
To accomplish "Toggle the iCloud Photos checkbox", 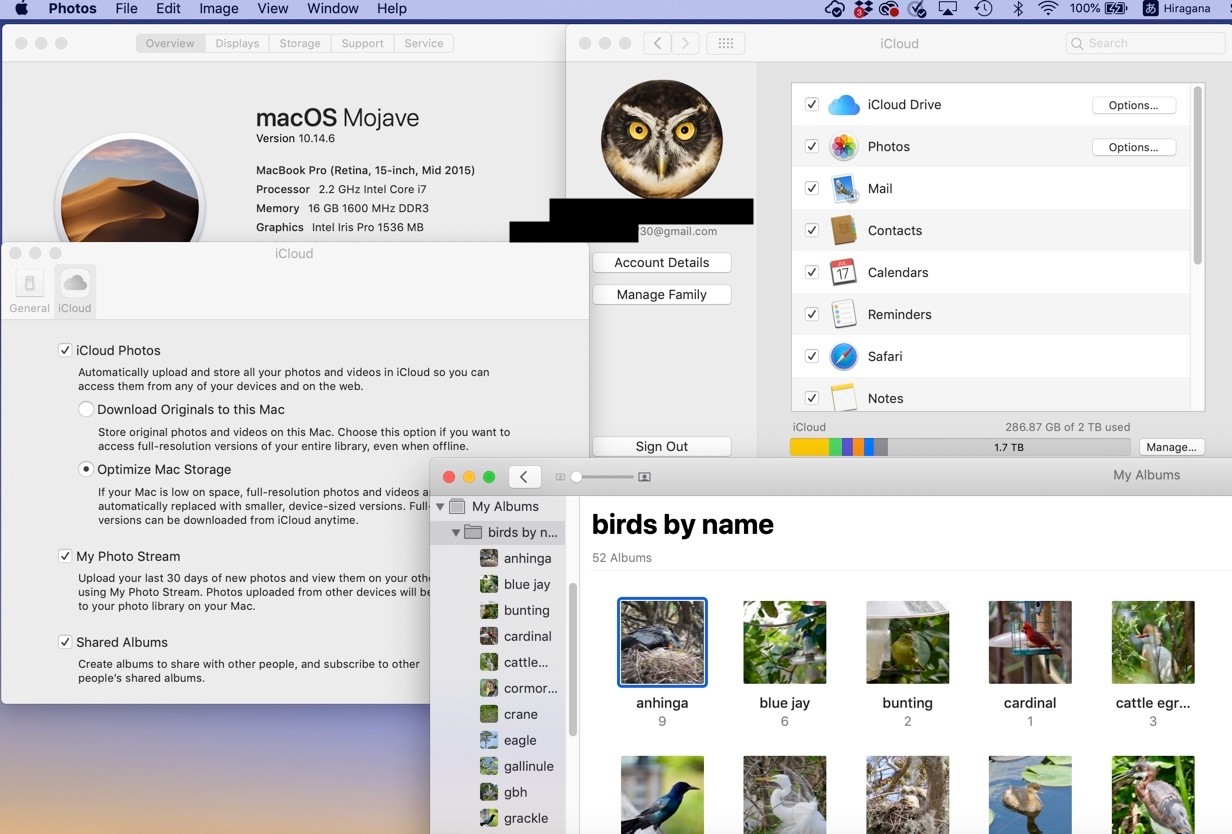I will click(65, 350).
